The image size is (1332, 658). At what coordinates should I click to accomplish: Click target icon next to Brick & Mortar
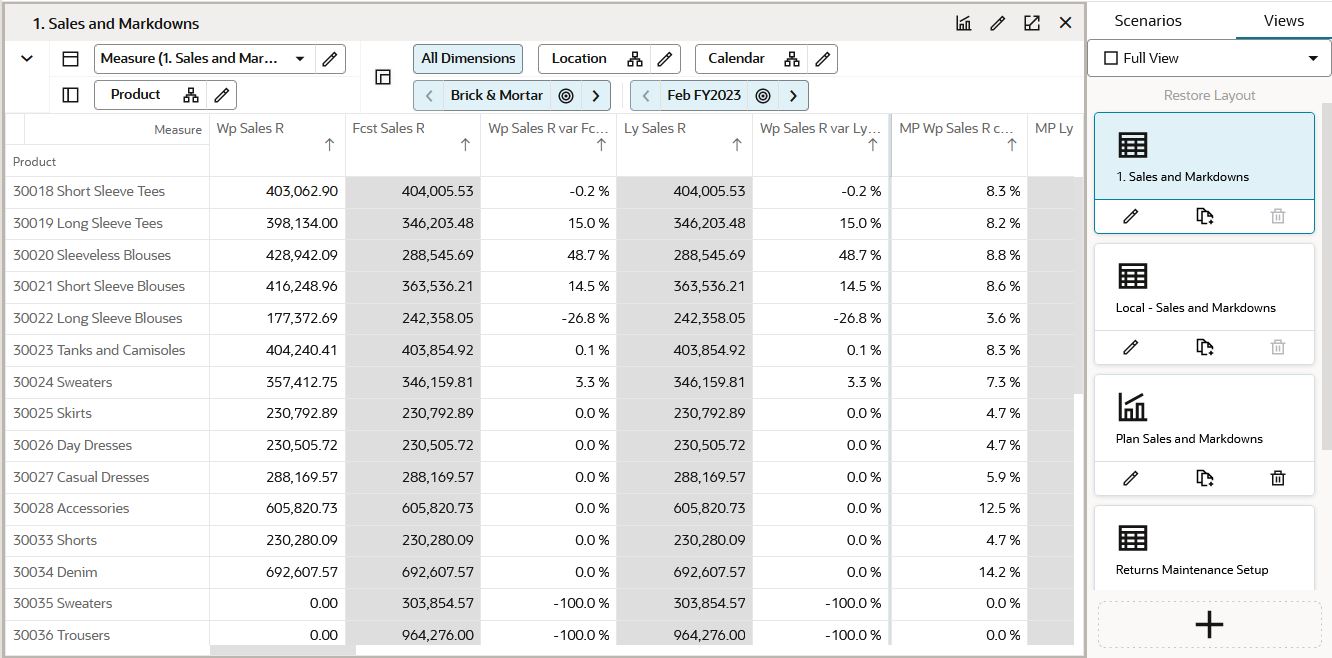coord(566,96)
